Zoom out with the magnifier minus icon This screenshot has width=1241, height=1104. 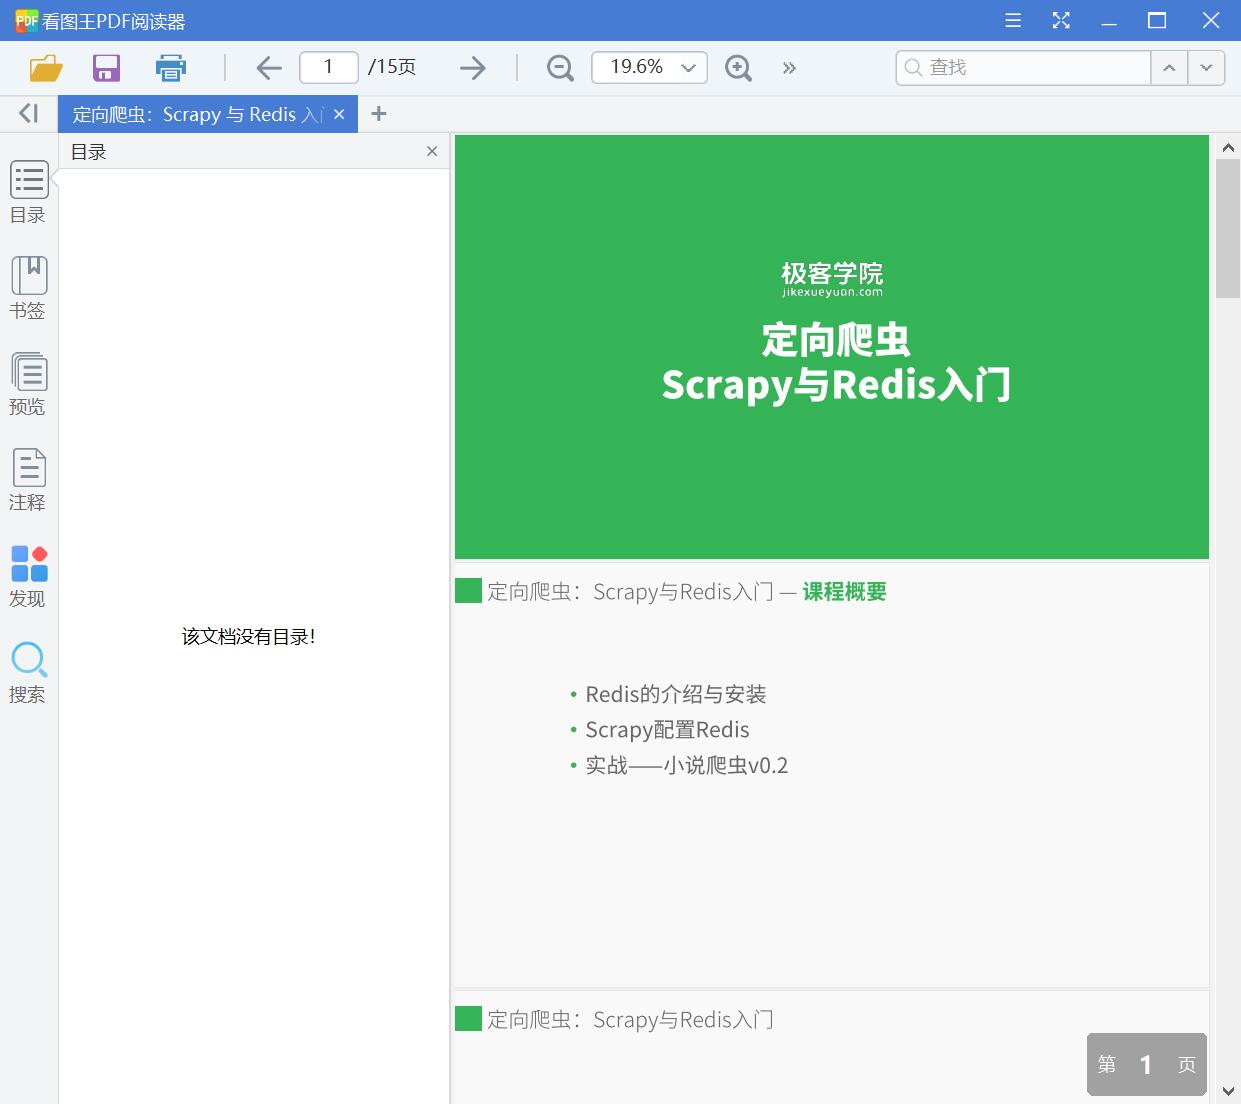tap(559, 67)
